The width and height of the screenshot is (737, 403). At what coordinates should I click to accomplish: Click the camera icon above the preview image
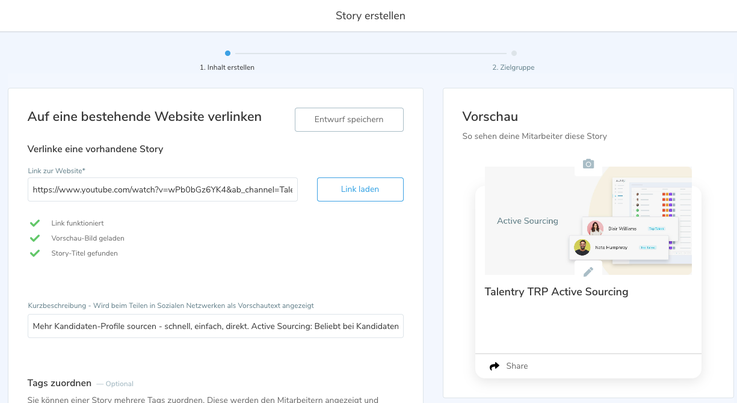click(x=588, y=164)
